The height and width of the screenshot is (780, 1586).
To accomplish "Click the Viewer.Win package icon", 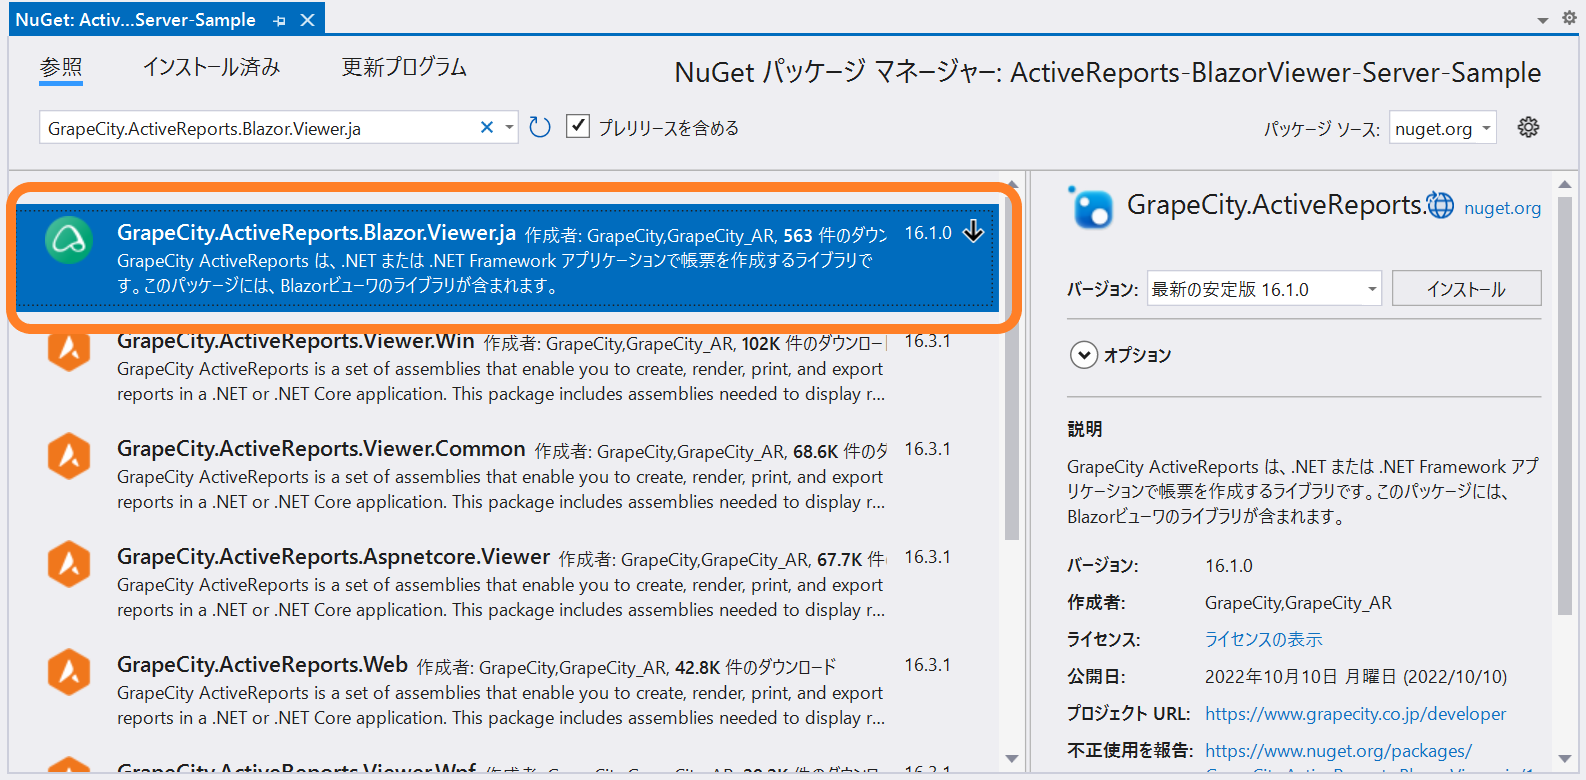I will [x=69, y=350].
